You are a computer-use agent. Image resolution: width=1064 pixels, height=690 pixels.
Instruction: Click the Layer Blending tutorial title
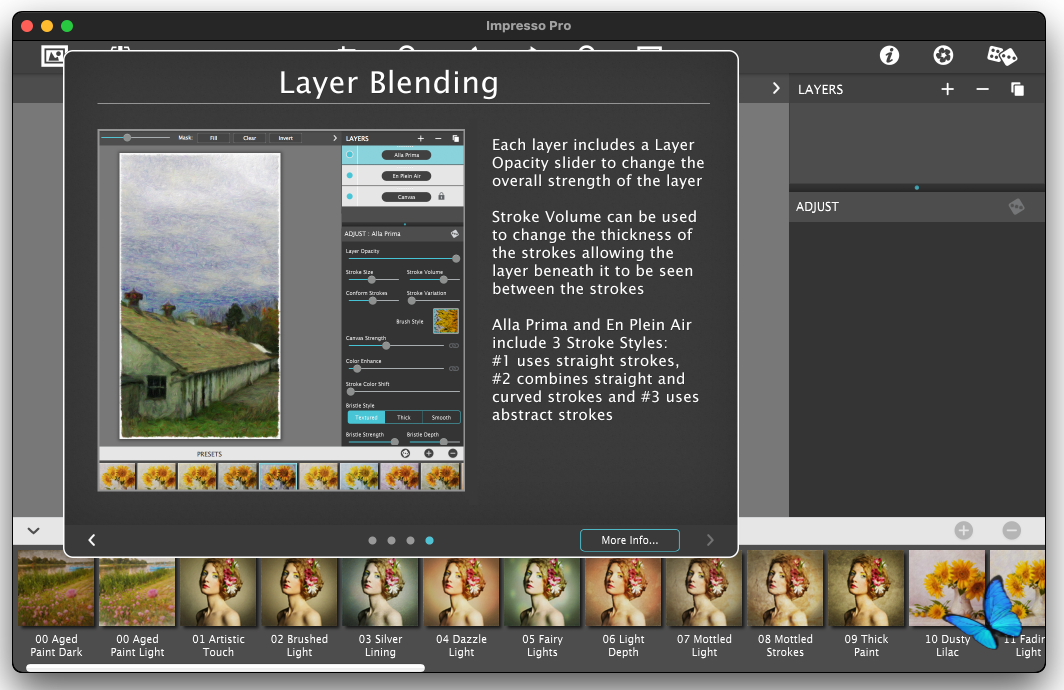(x=389, y=83)
